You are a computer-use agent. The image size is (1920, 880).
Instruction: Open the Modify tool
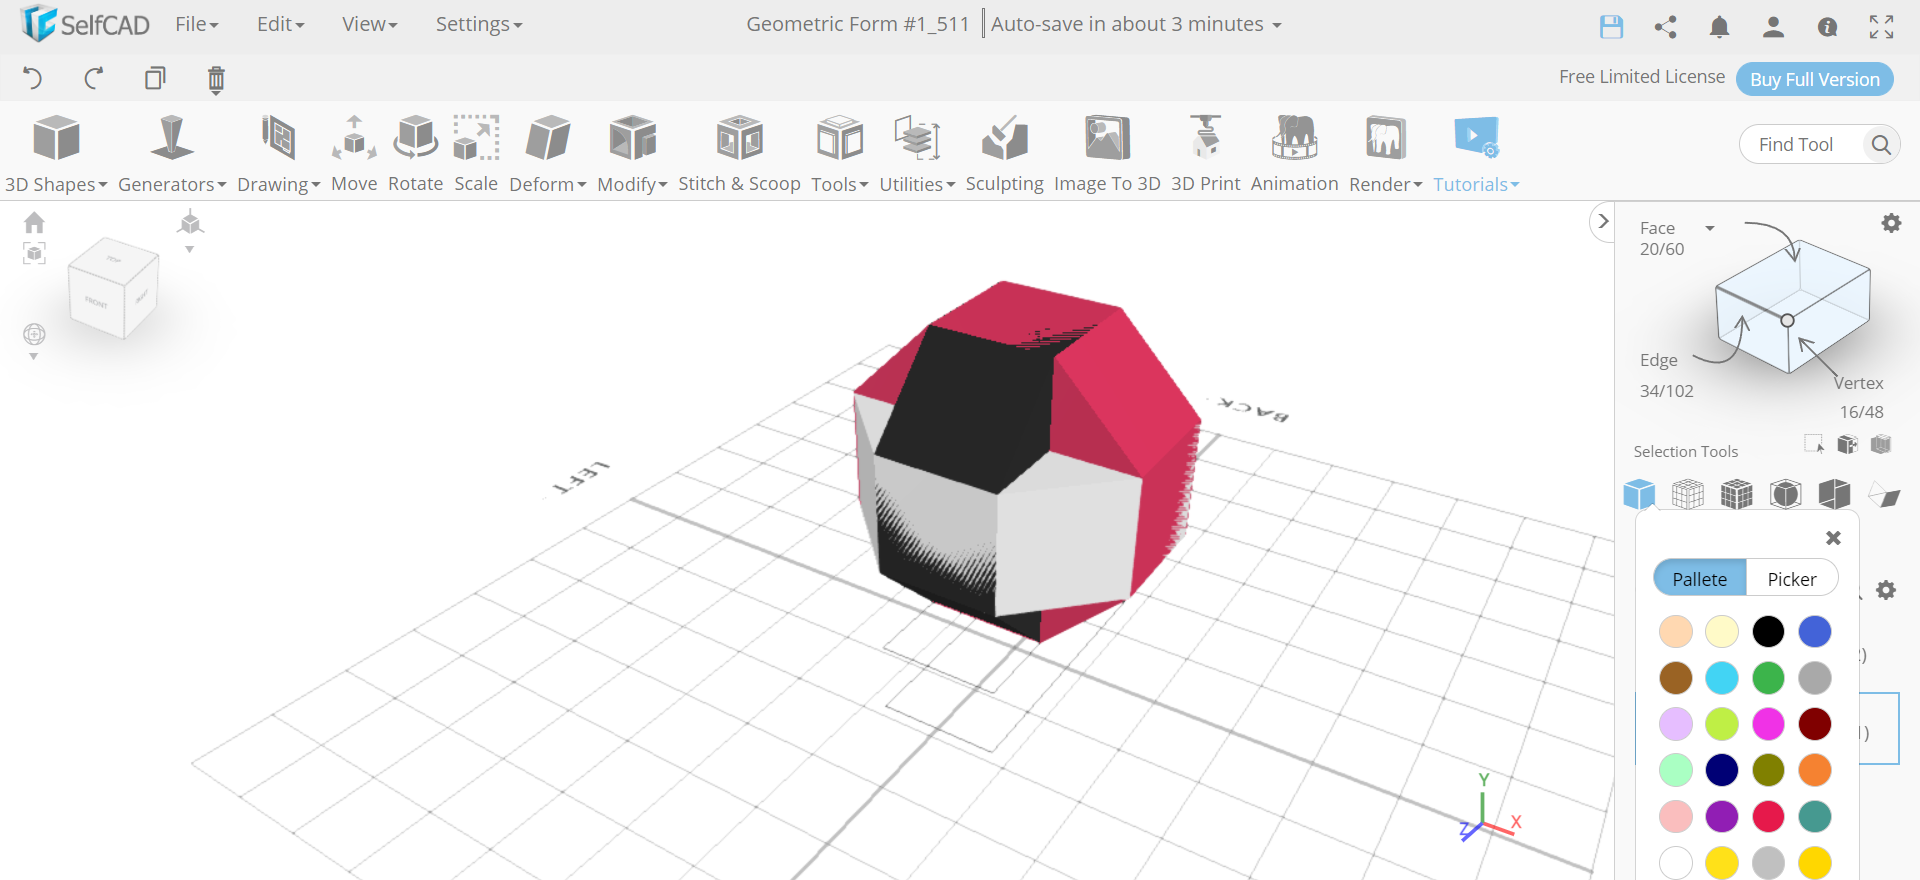point(632,154)
